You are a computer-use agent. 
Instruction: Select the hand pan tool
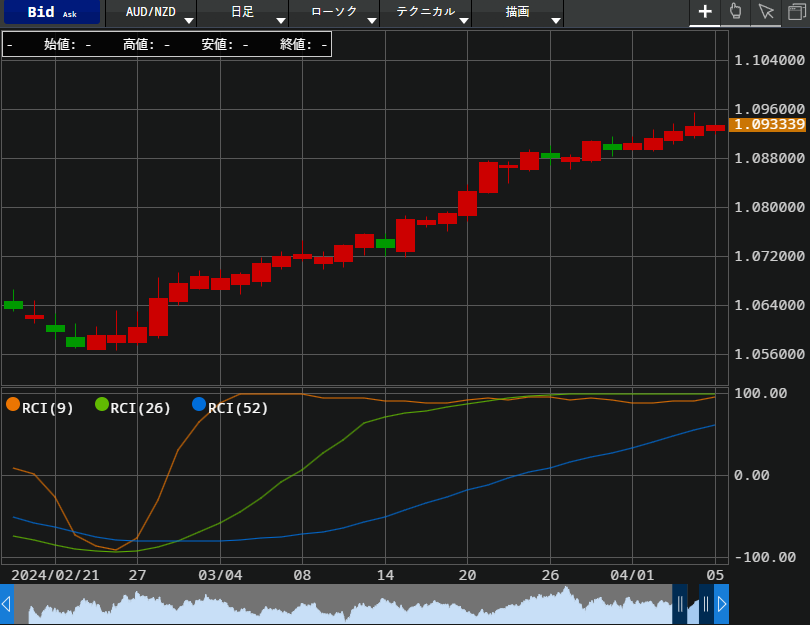tap(735, 12)
